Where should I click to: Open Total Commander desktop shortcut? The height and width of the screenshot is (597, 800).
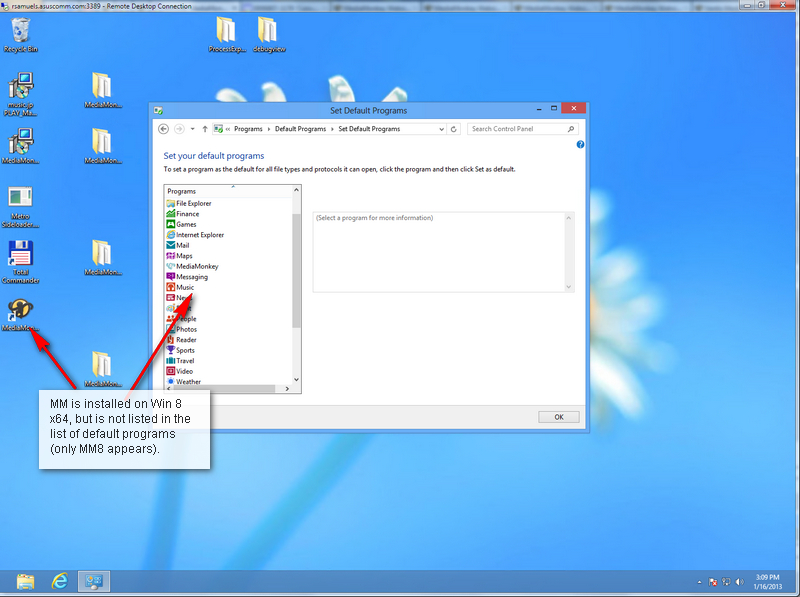(x=21, y=256)
